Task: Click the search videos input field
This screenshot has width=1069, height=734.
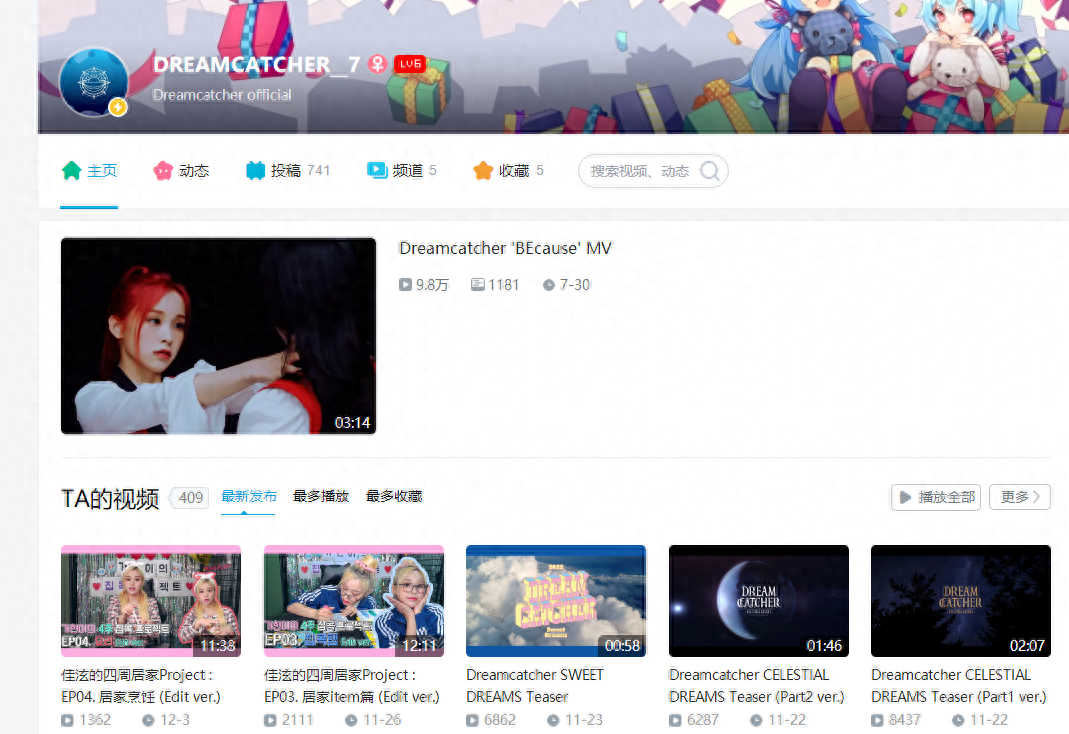Action: point(640,171)
